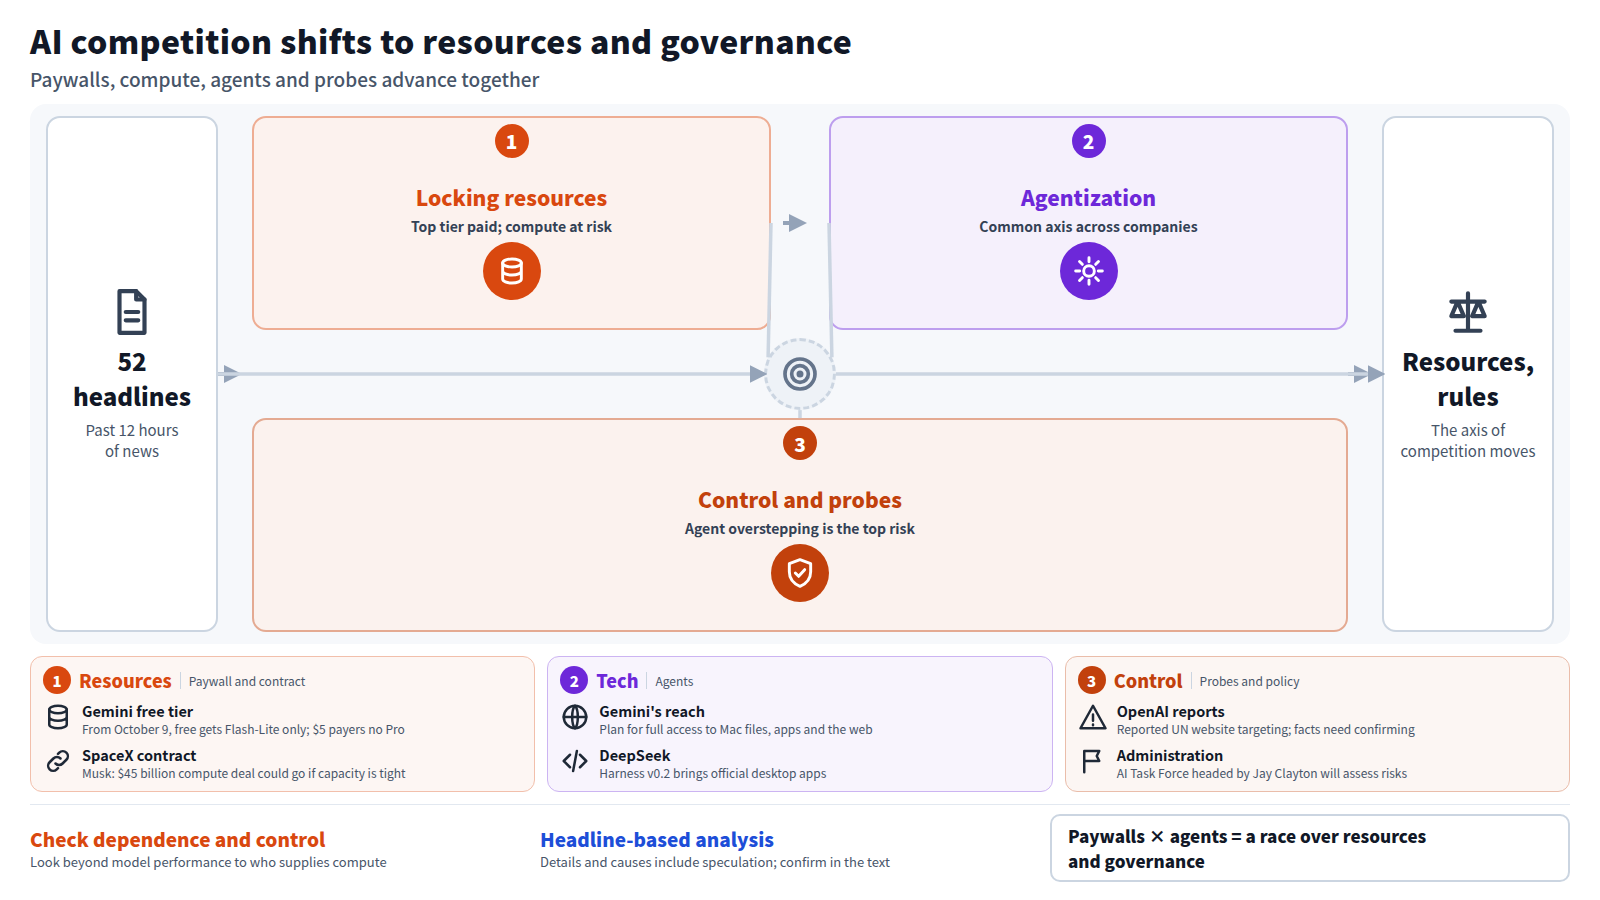Click the axis of competition moves text
The image size is (1600, 900).
coord(1468,441)
